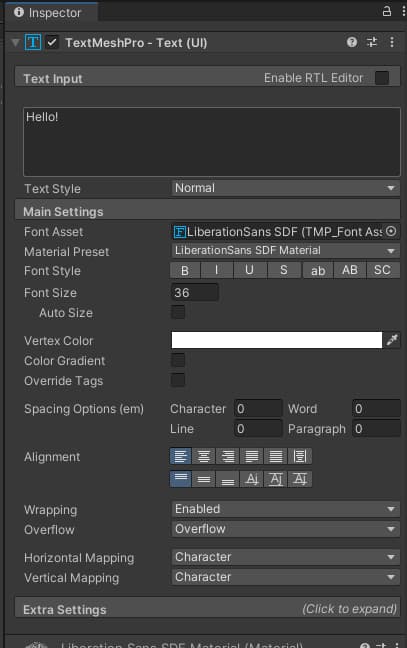Screen dimensions: 407x648
Task: Toggle uppercase AB font style
Action: pyautogui.click(x=350, y=270)
